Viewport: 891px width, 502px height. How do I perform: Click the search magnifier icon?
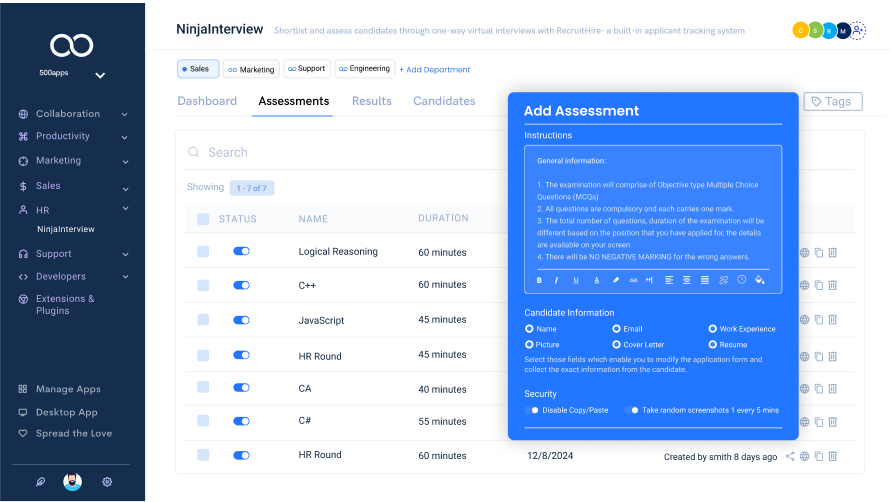tap(194, 152)
